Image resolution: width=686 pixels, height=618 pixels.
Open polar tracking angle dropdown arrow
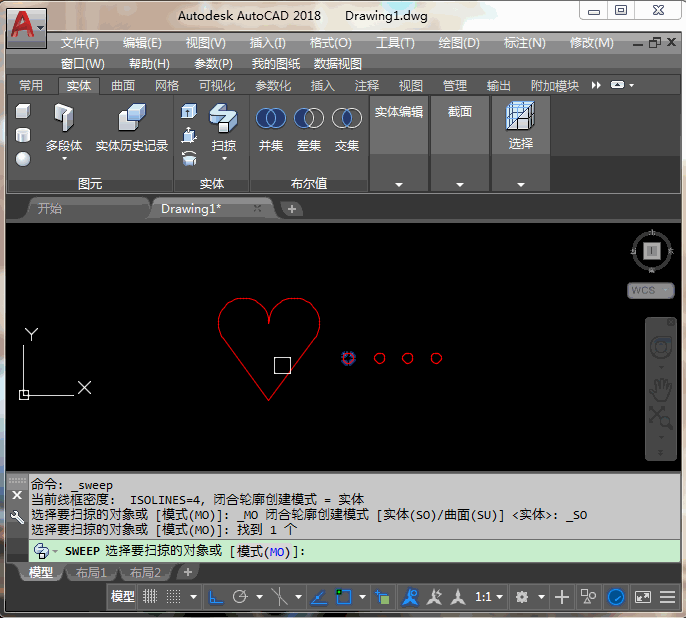tap(259, 597)
